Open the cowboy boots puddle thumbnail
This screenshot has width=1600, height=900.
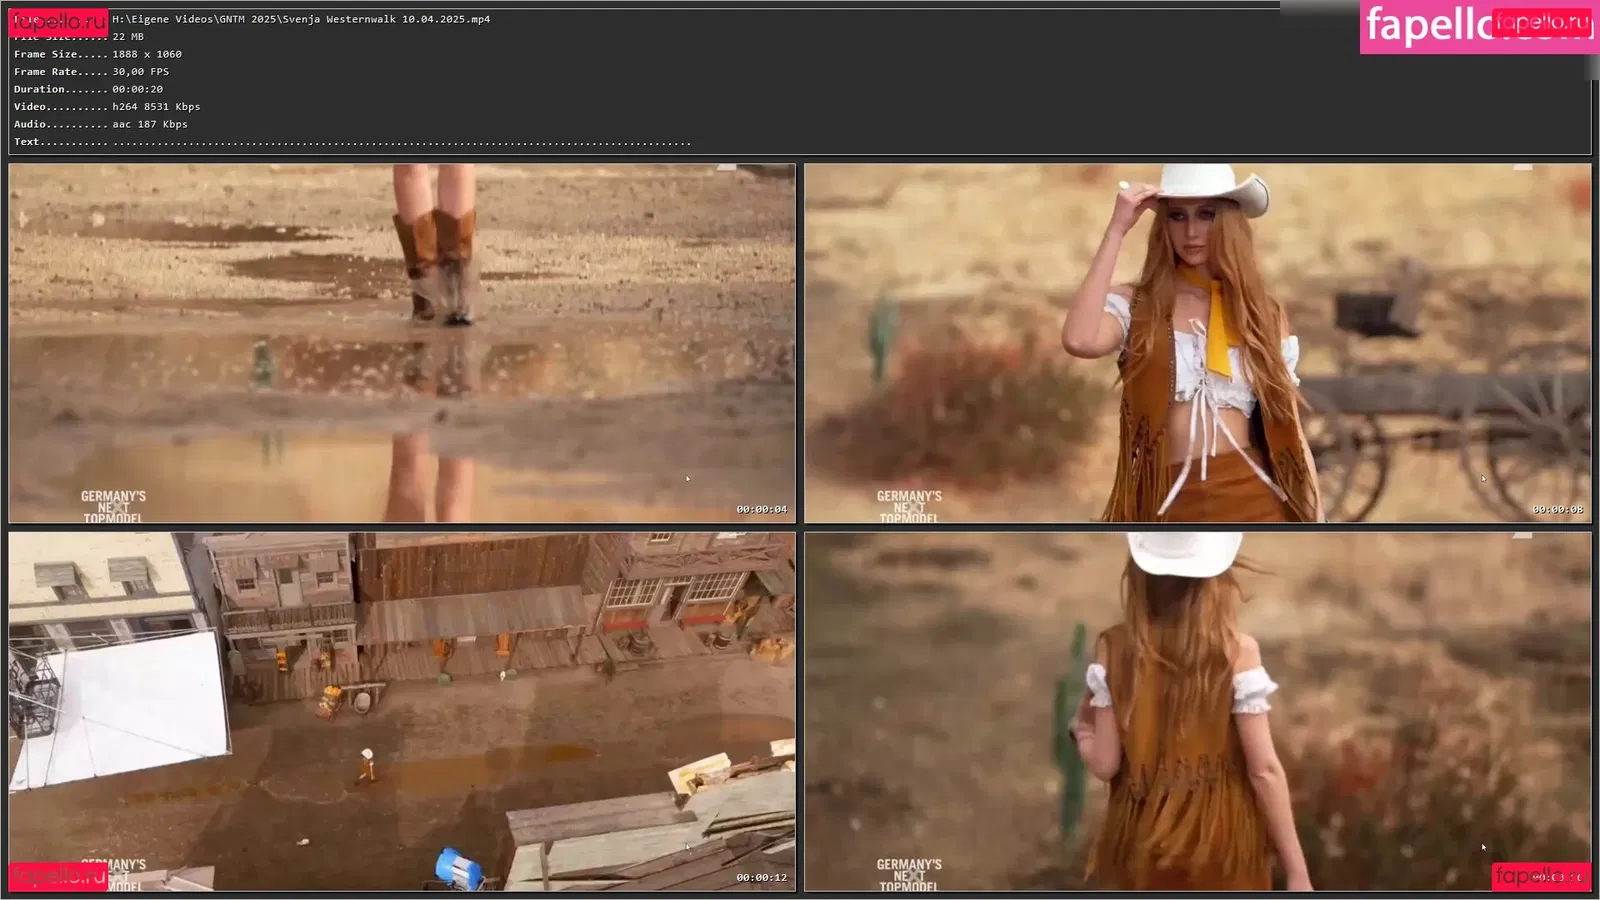pos(402,343)
